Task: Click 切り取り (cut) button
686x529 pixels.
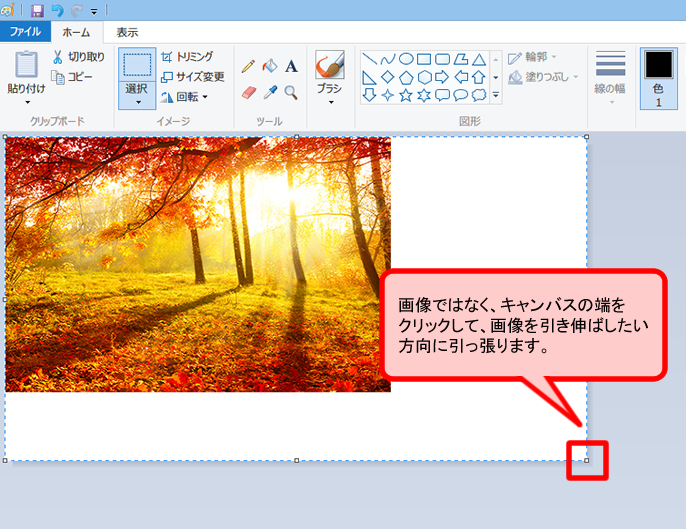Action: click(79, 57)
